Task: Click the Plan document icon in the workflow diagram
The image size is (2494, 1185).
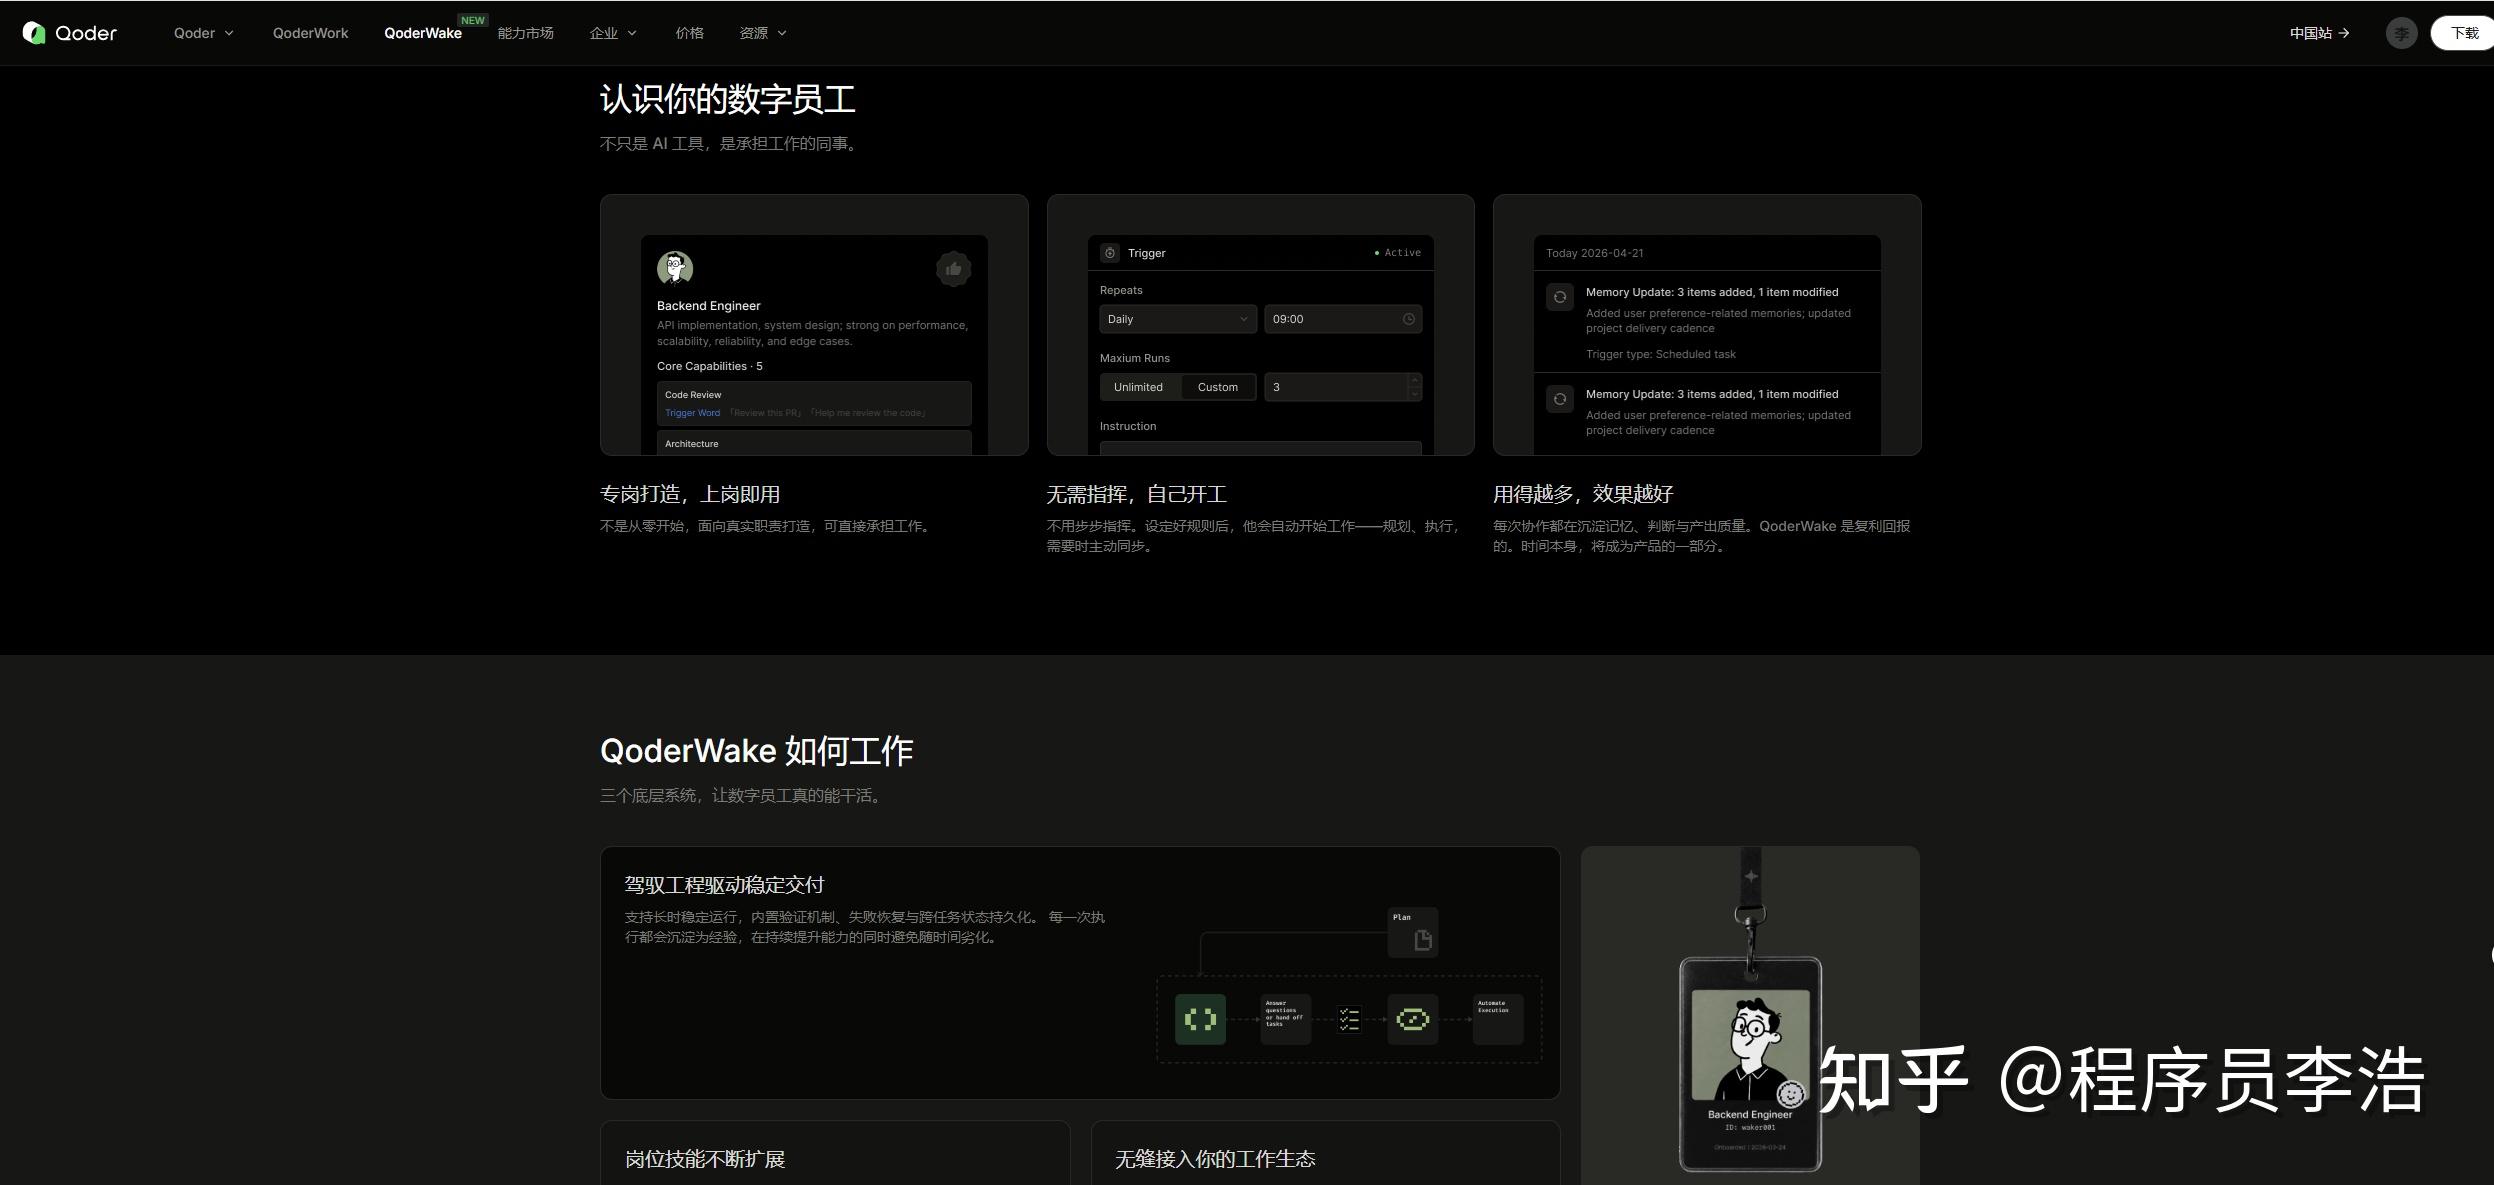Action: click(x=1422, y=940)
